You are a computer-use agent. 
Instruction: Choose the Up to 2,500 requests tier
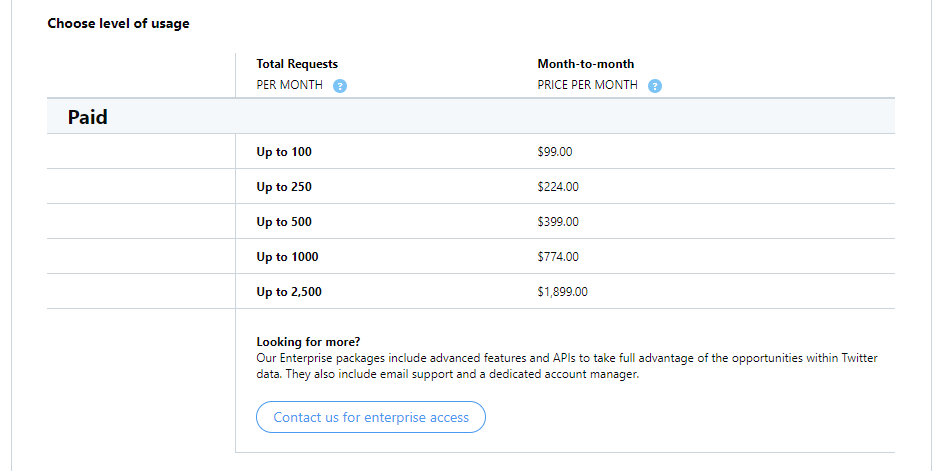coord(289,292)
